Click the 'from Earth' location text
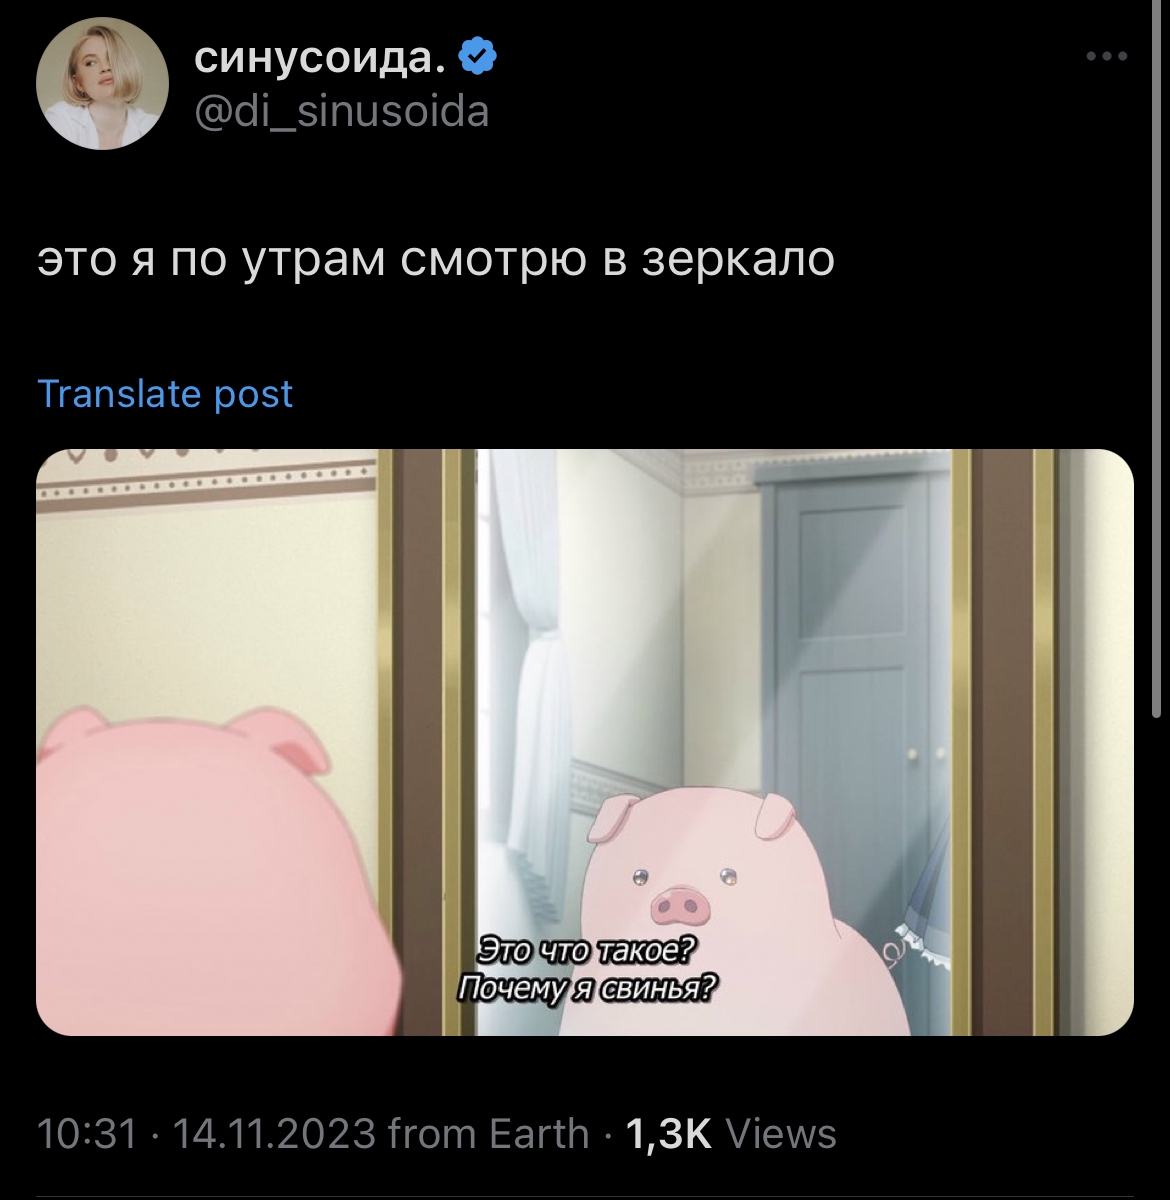This screenshot has height=1200, width=1170. click(488, 1134)
